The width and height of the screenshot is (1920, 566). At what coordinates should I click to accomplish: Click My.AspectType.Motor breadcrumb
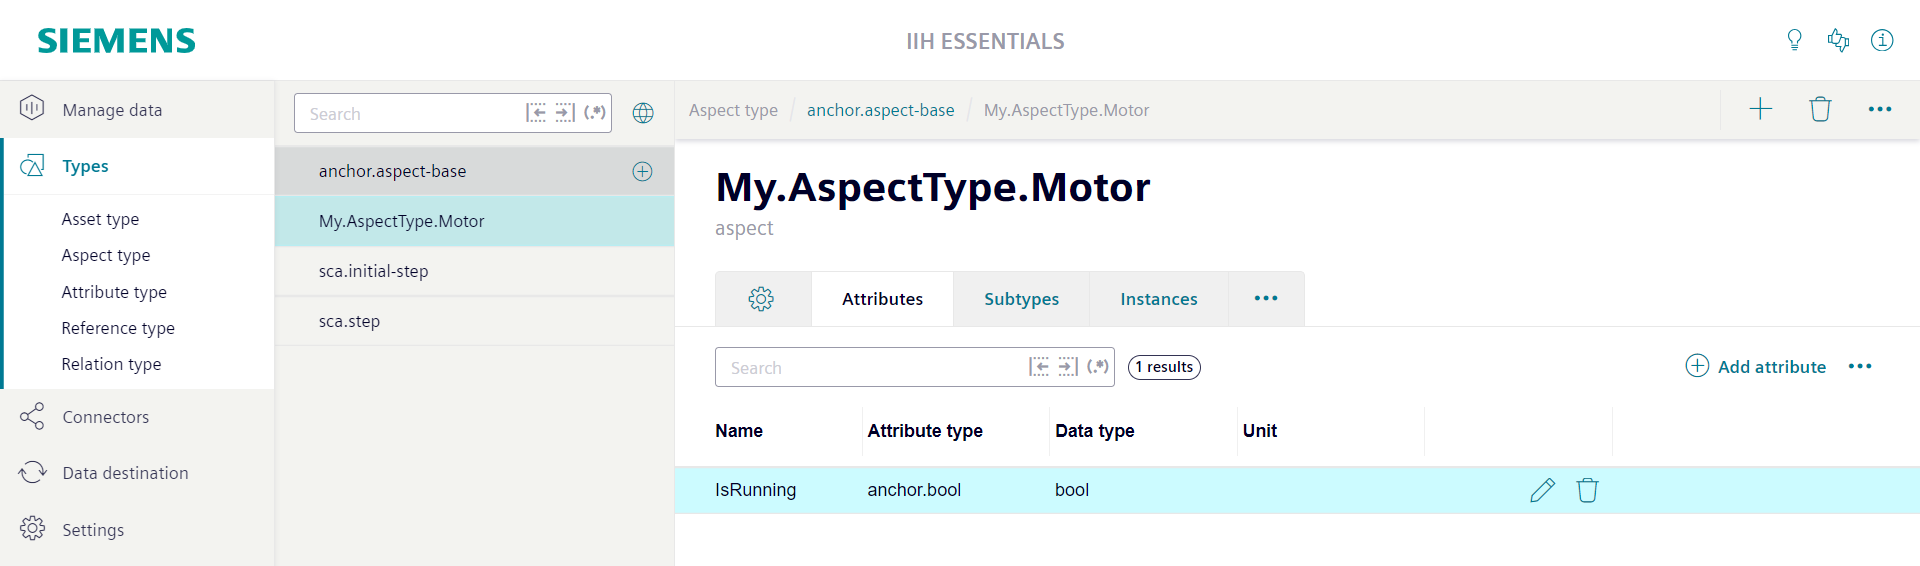pyautogui.click(x=1066, y=110)
